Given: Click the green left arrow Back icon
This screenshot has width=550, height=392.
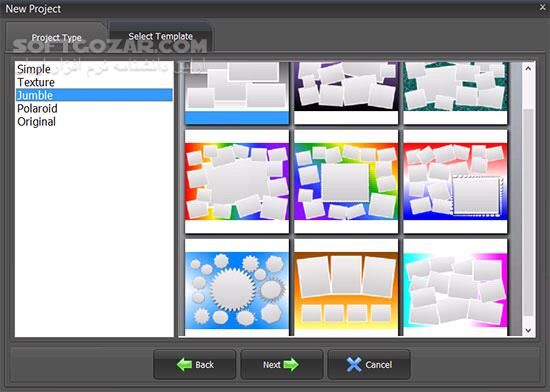Looking at the screenshot, I should click(184, 365).
